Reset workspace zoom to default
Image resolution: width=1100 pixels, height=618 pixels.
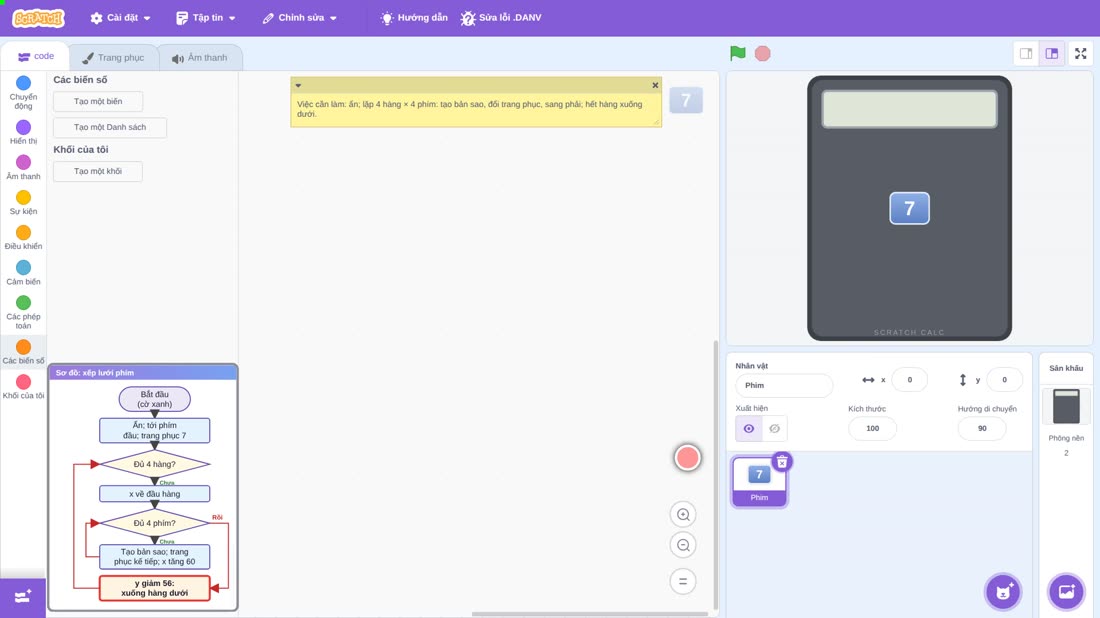(683, 582)
